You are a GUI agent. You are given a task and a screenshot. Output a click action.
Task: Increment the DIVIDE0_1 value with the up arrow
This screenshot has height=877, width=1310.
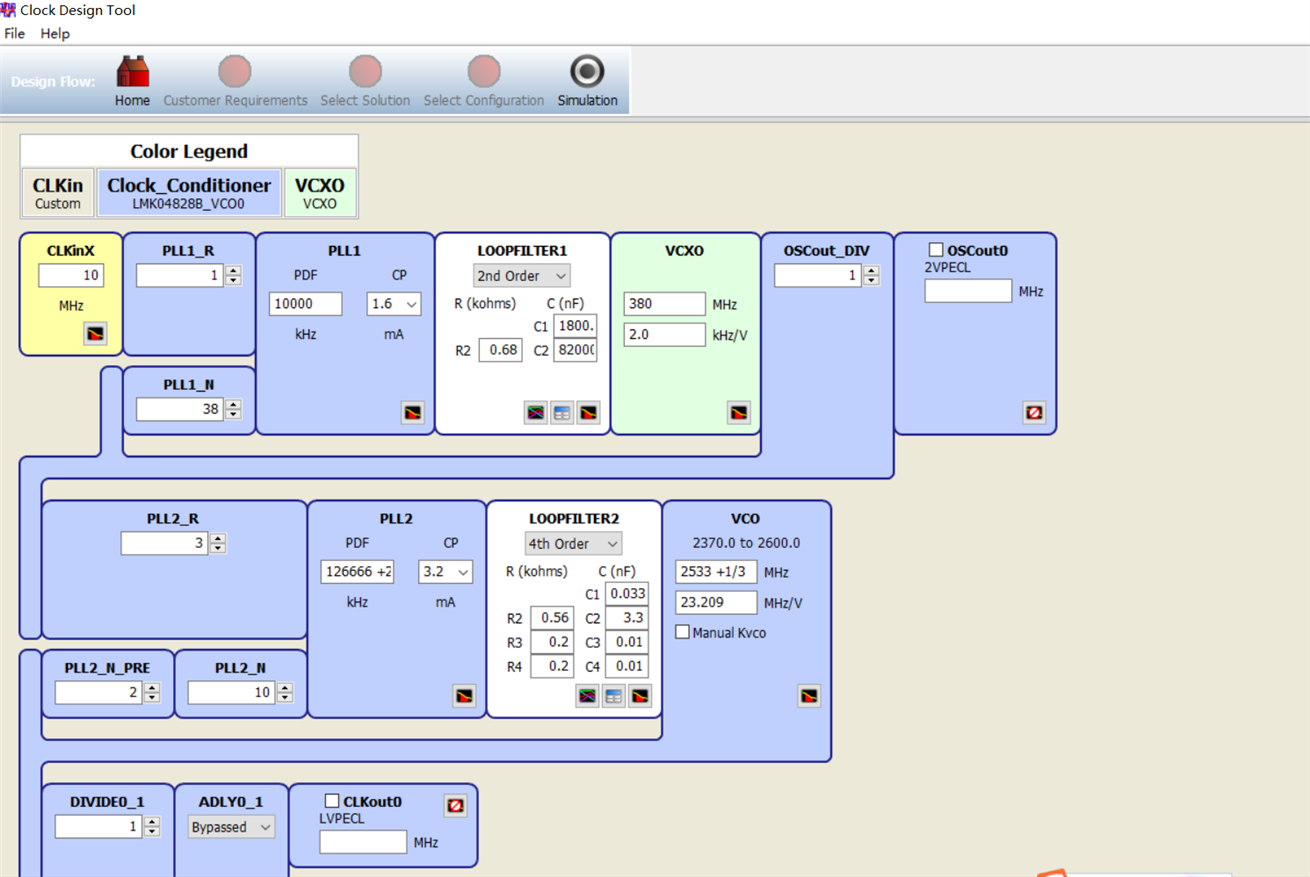click(152, 821)
